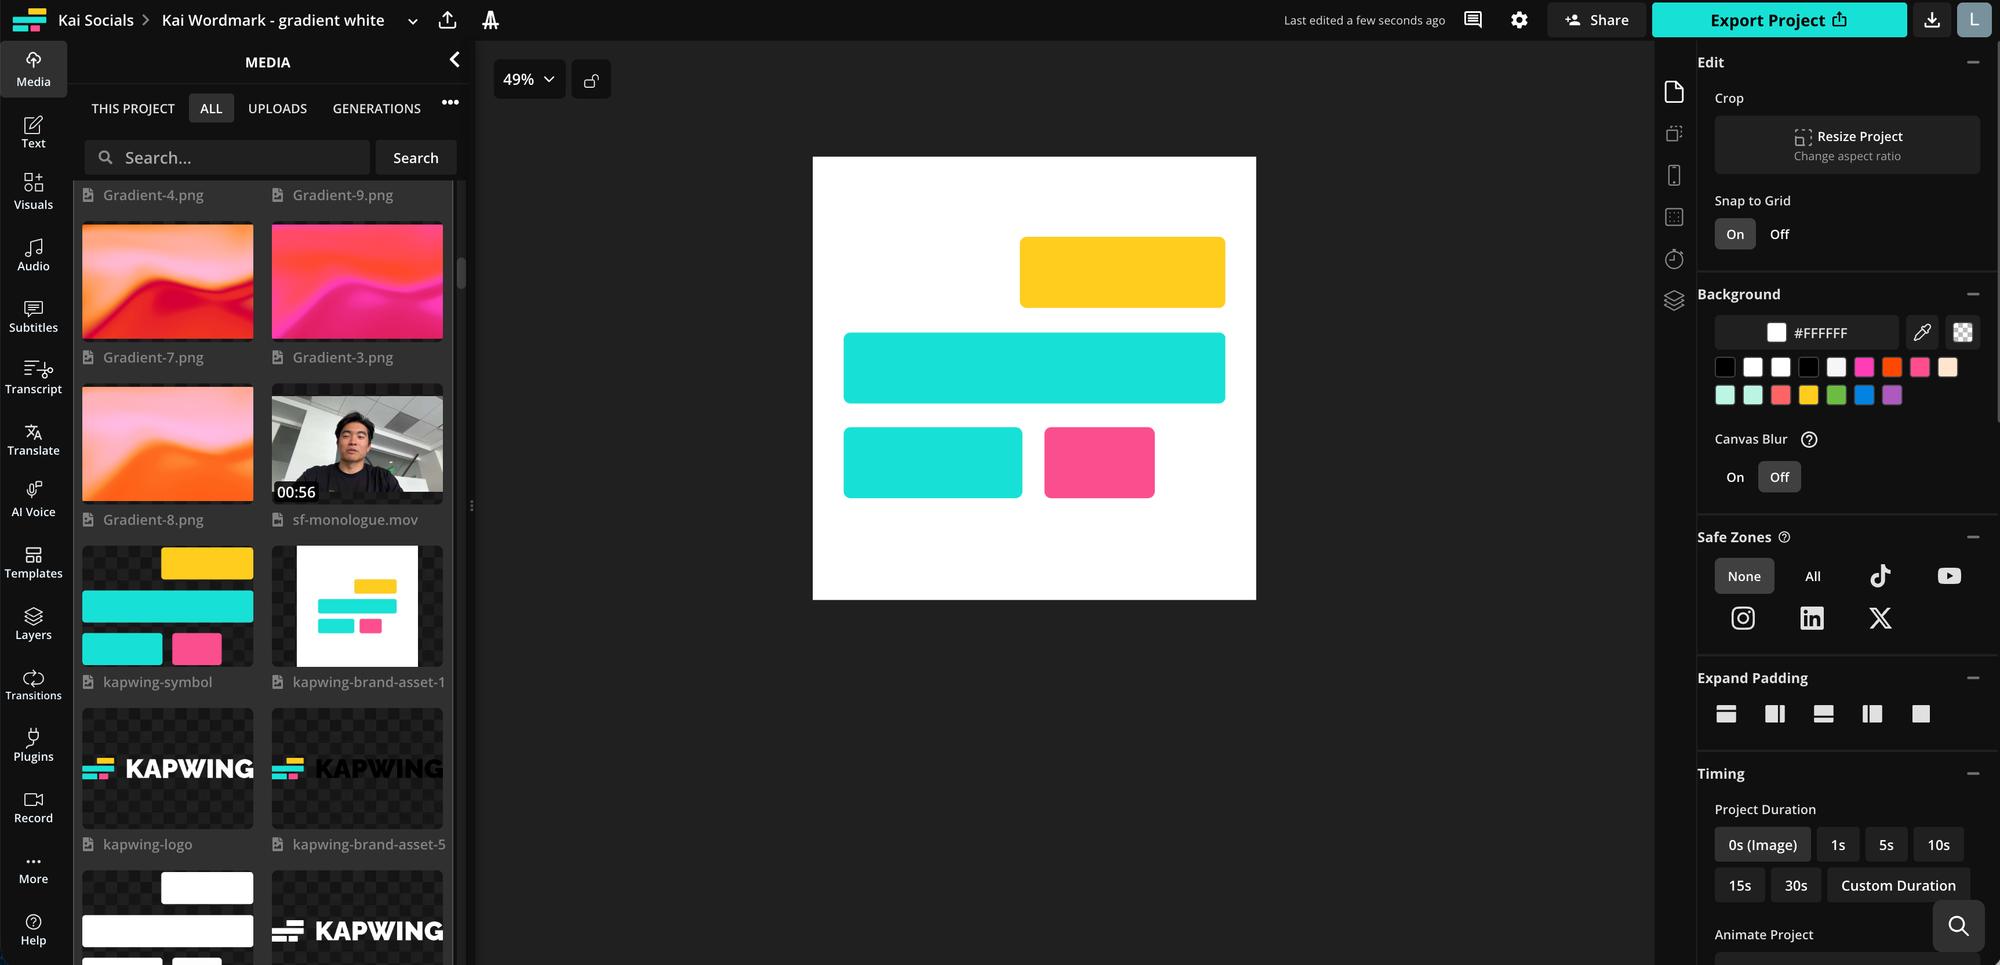Open the Templates panel
Screen dimensions: 2000x965
(33, 562)
